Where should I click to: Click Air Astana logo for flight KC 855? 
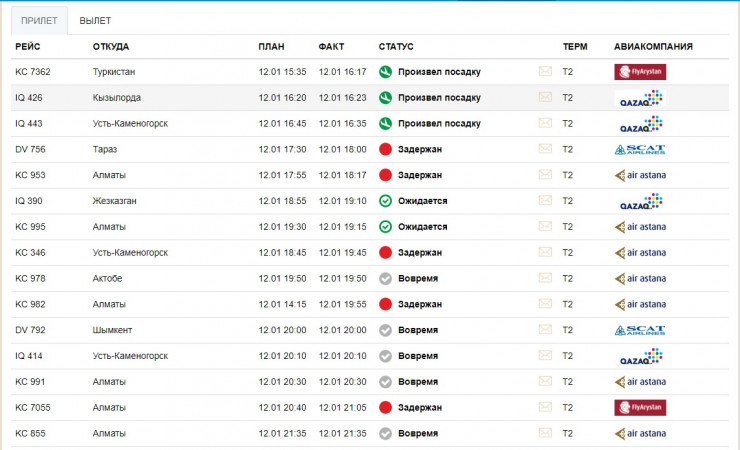tap(640, 433)
